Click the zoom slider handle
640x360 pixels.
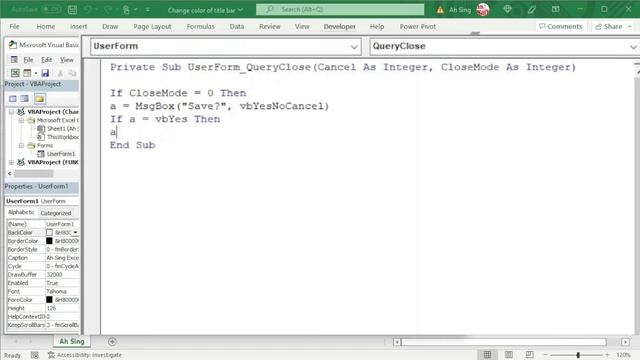(578, 355)
